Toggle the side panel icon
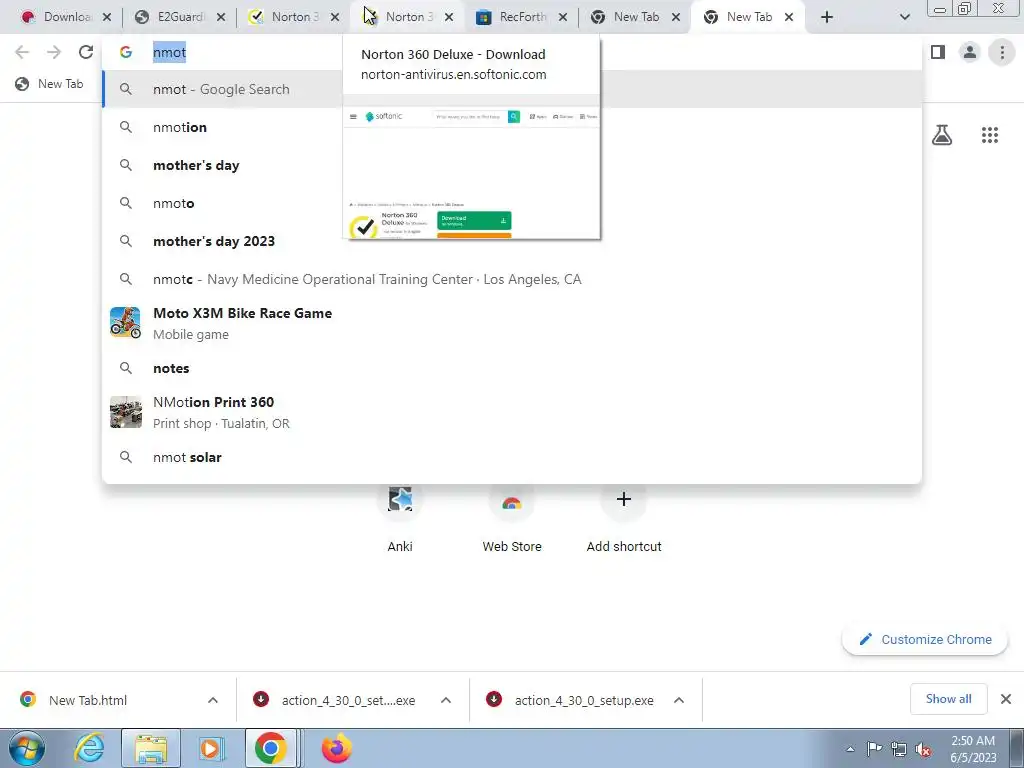 click(x=938, y=52)
